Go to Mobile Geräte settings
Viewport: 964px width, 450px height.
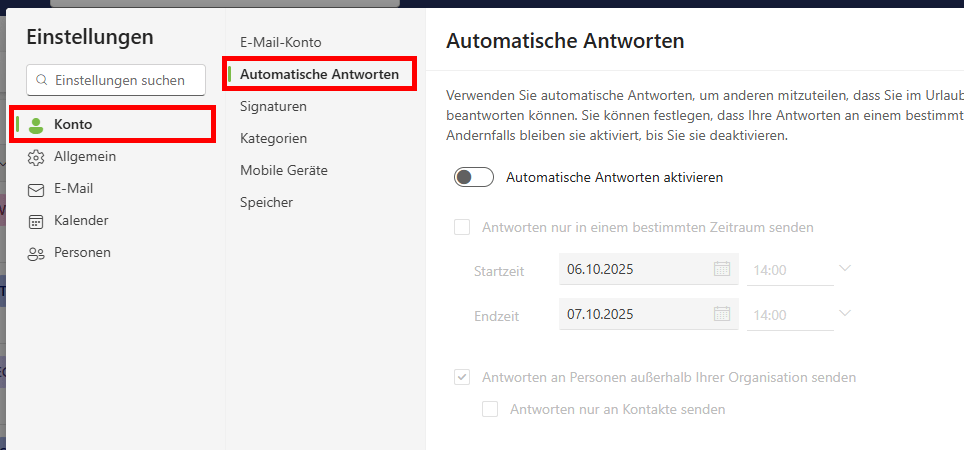pyautogui.click(x=284, y=170)
